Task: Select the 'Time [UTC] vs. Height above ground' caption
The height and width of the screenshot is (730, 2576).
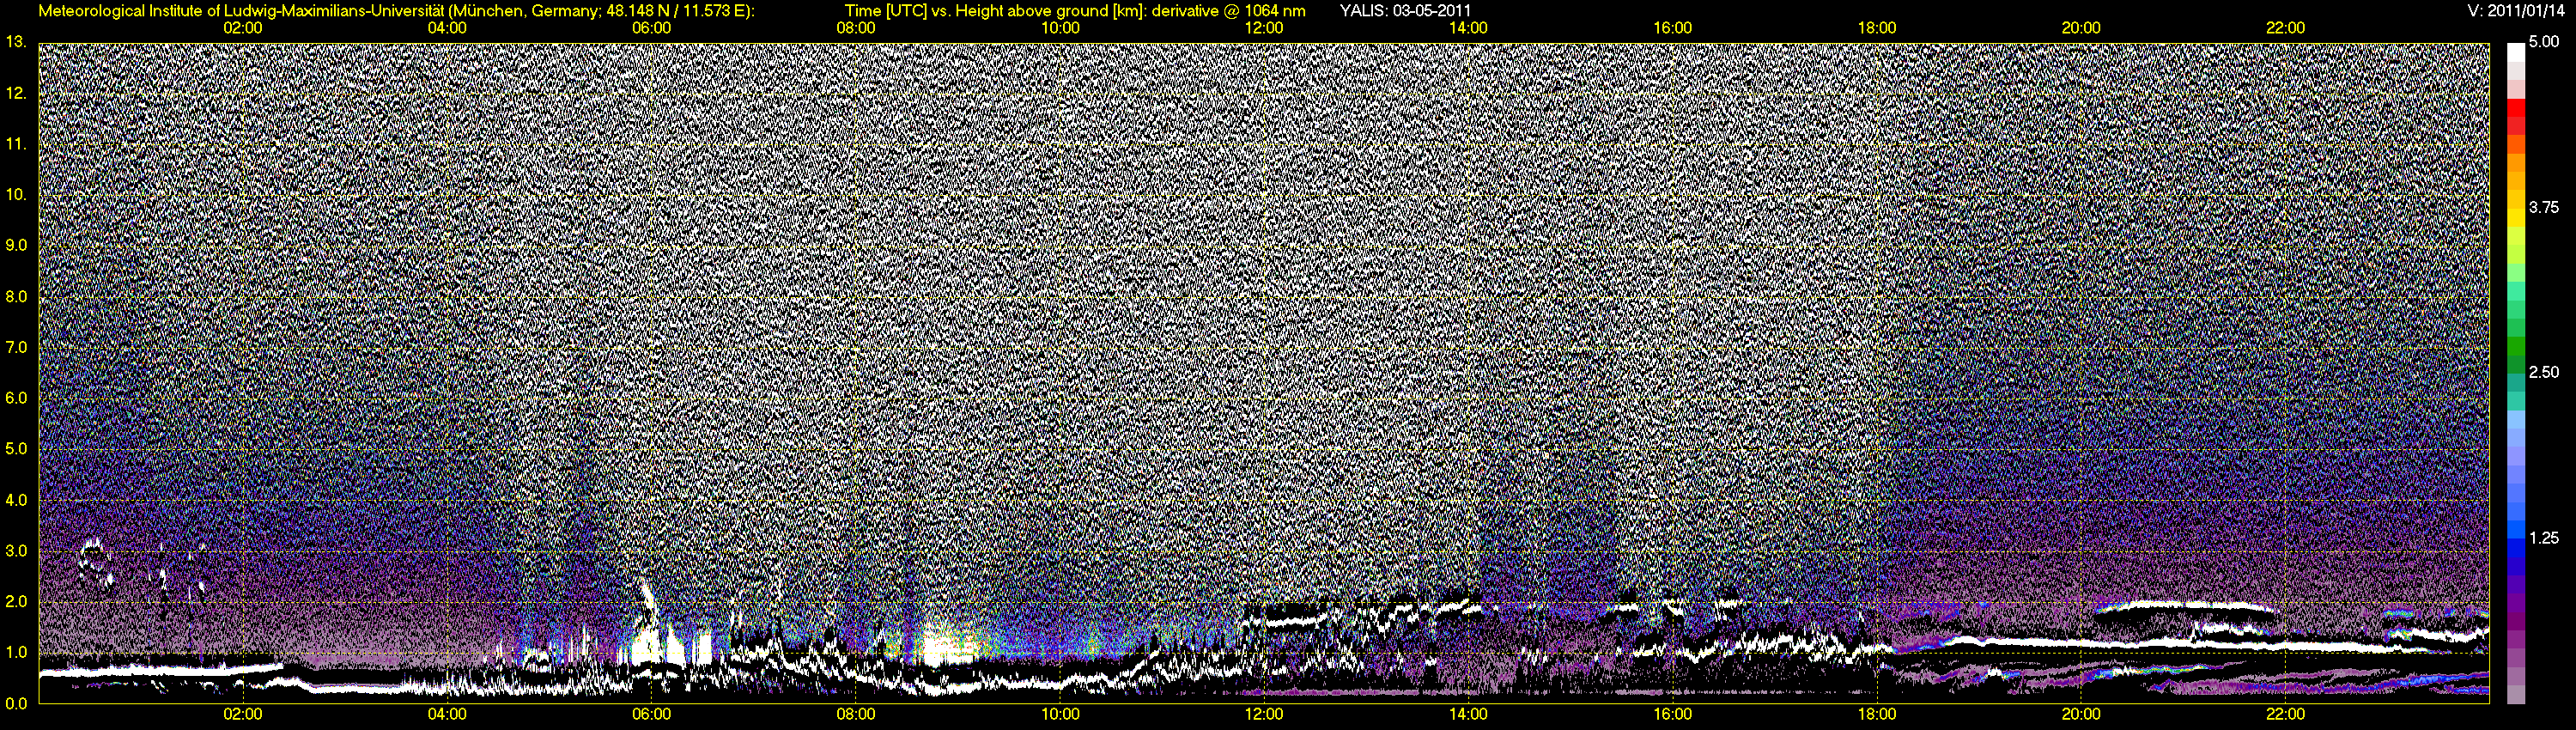Action: pos(1075,11)
